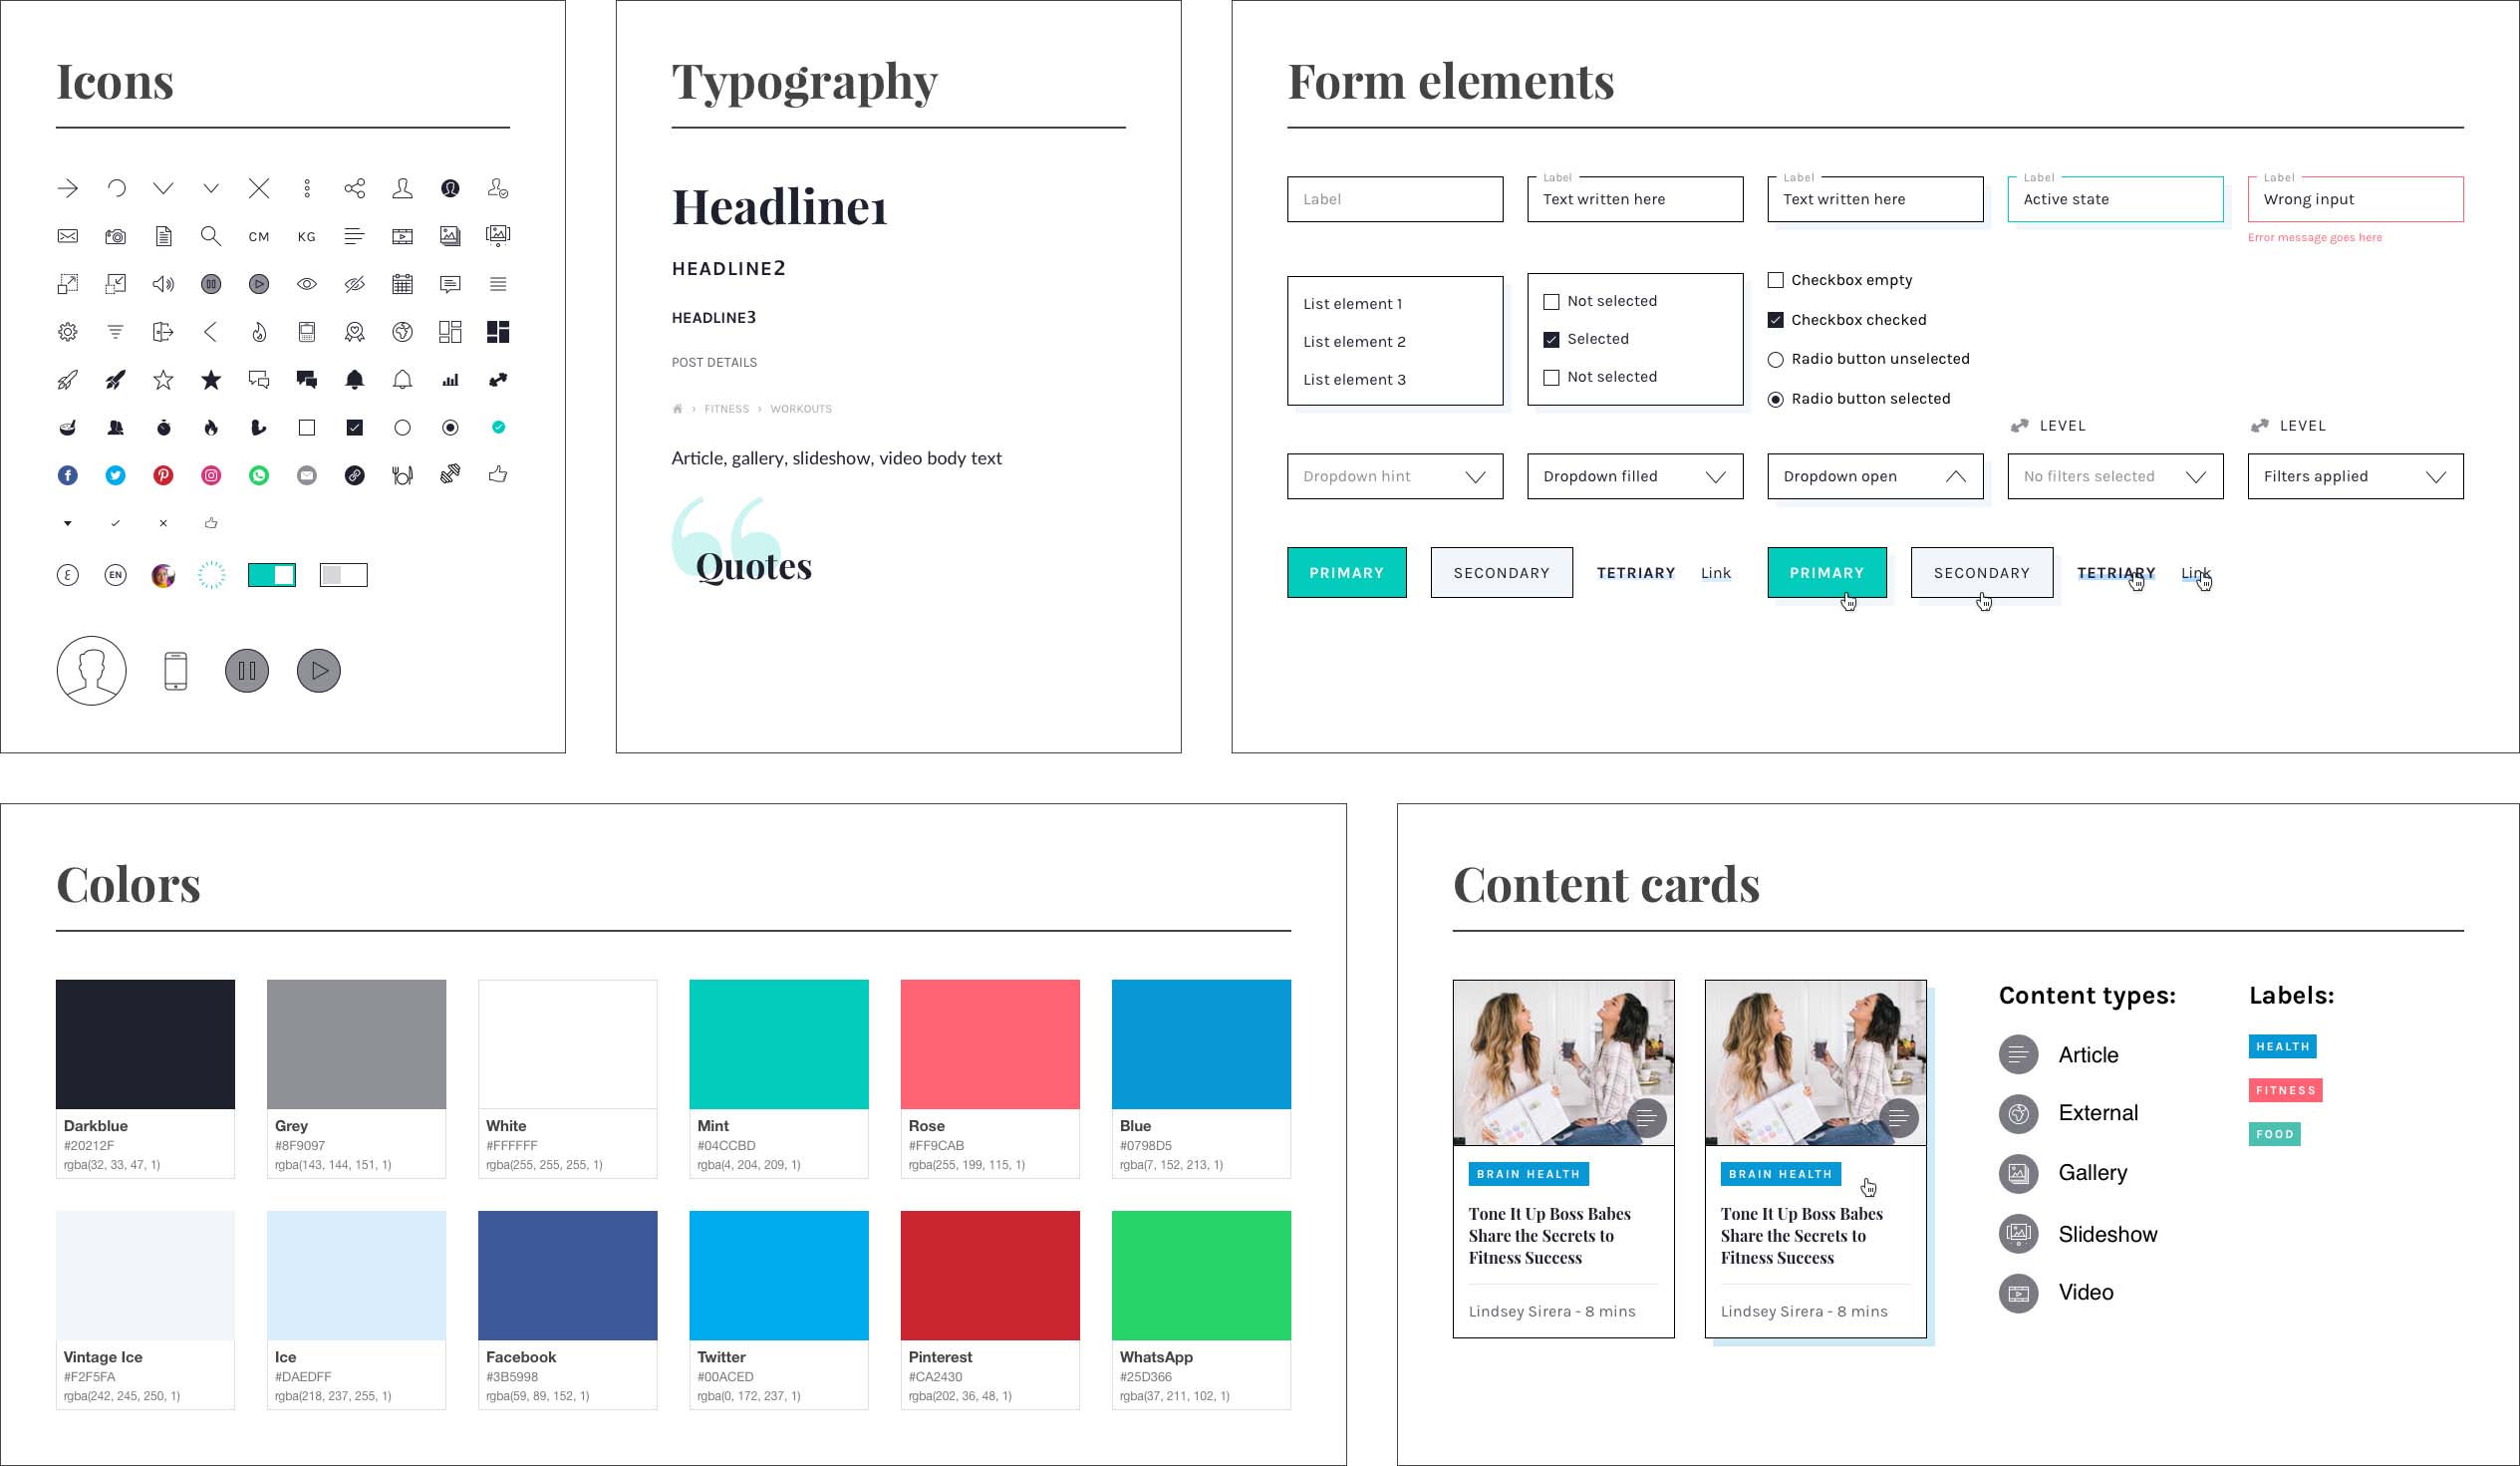Click the Brain Health content card thumbnail
The height and width of the screenshot is (1466, 2520).
pyautogui.click(x=1564, y=1062)
